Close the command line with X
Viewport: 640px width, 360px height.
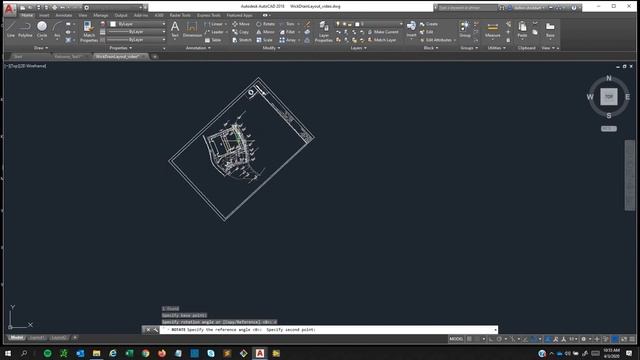click(148, 329)
